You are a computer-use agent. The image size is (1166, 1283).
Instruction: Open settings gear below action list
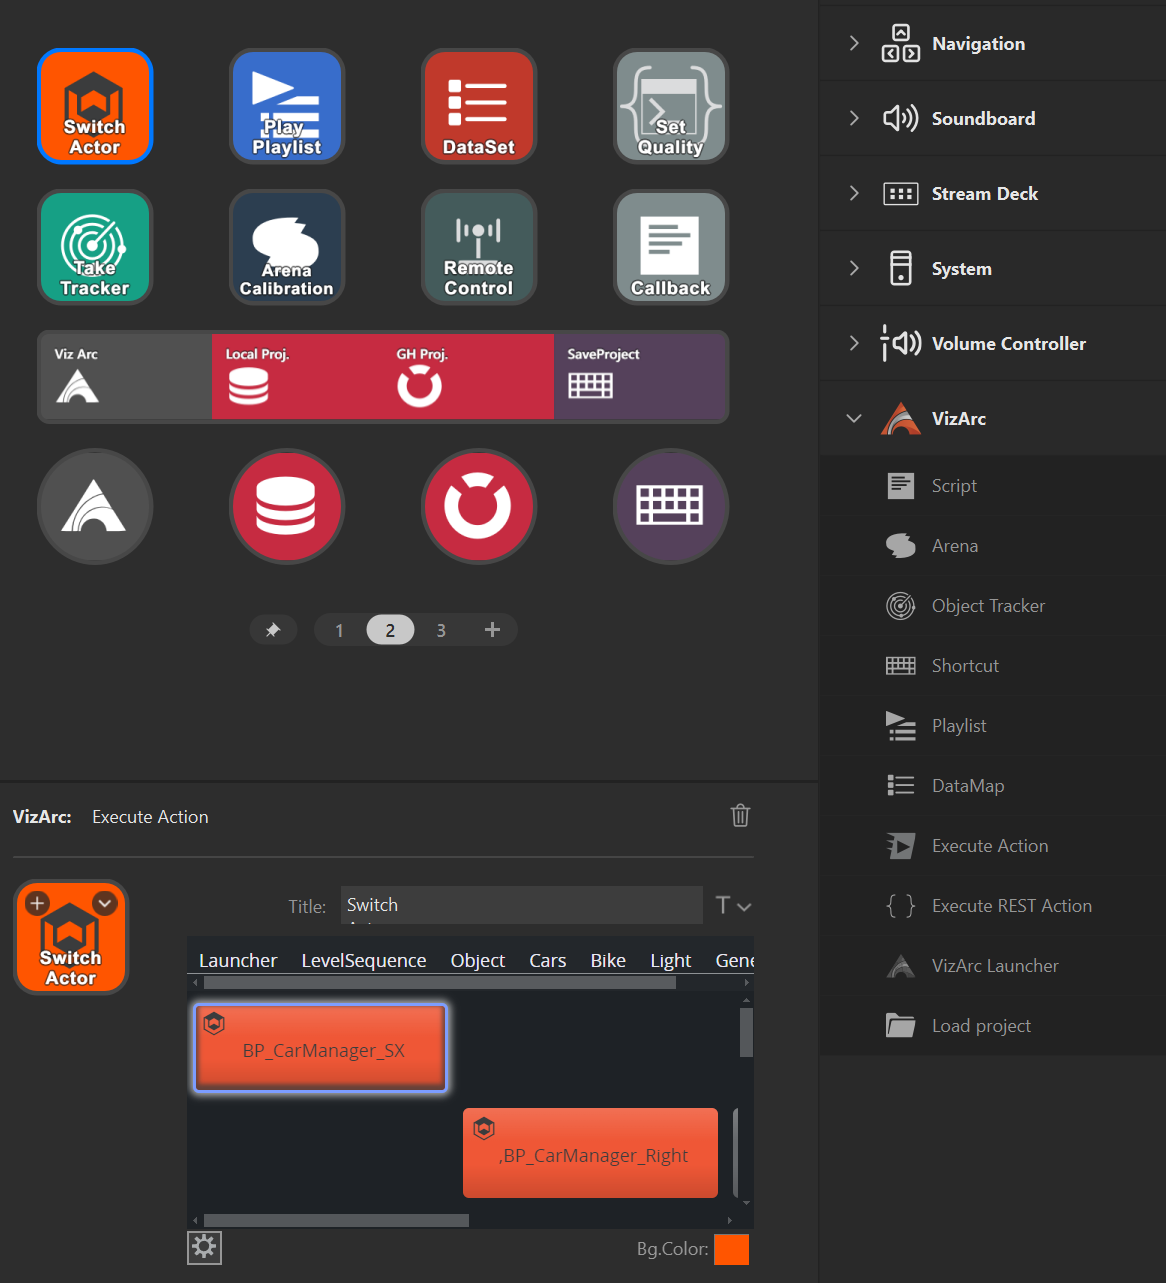coord(204,1247)
